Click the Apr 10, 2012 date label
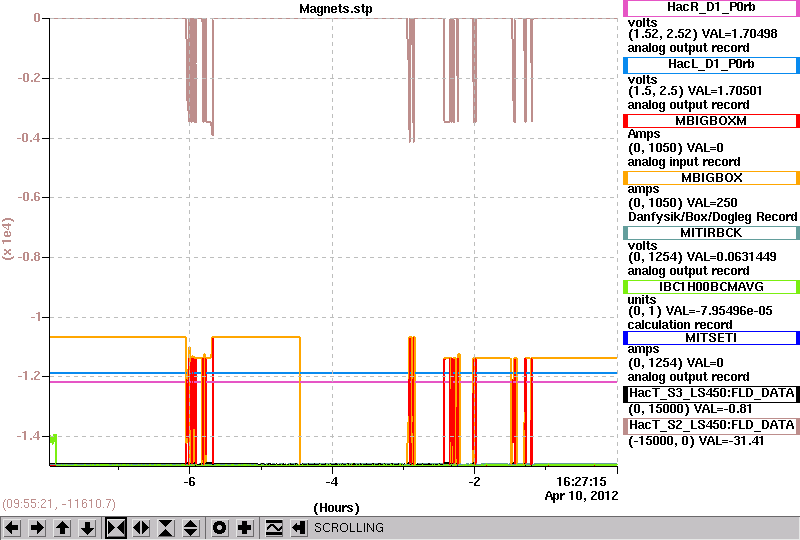Viewport: 800px width, 540px height. (581, 496)
